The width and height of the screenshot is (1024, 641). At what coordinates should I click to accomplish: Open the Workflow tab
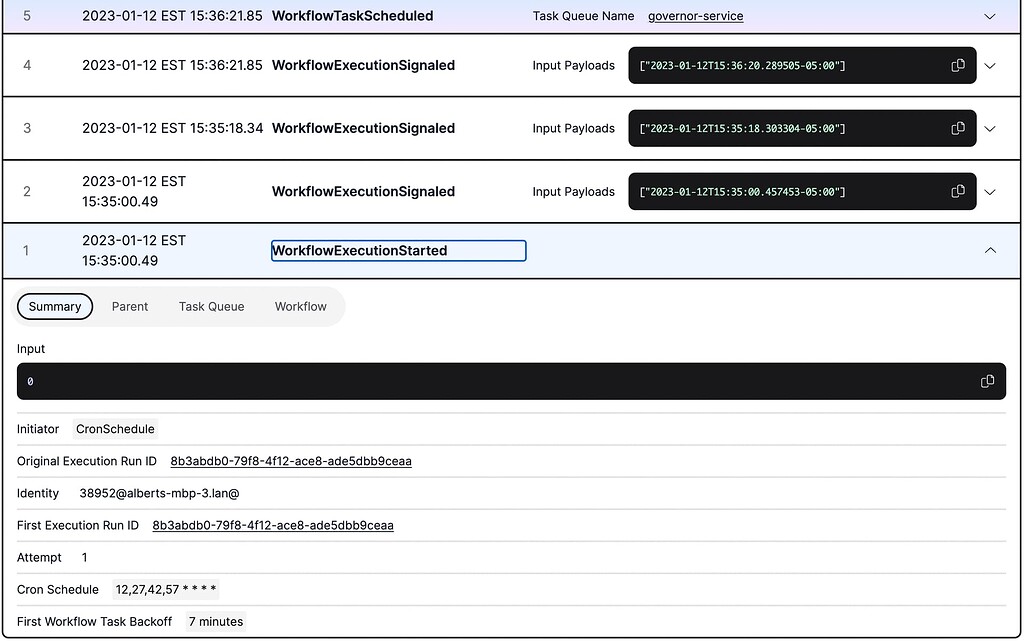click(300, 306)
